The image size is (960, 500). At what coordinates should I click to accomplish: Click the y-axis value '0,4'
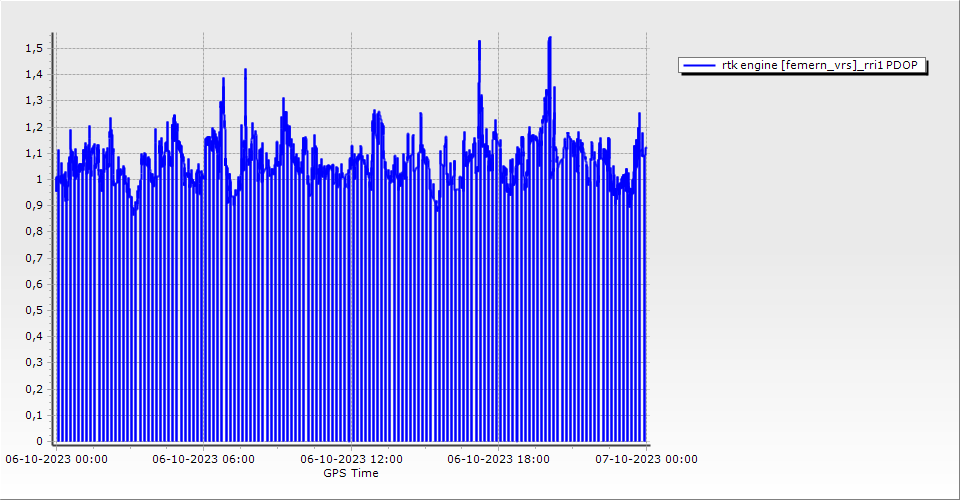pyautogui.click(x=34, y=337)
